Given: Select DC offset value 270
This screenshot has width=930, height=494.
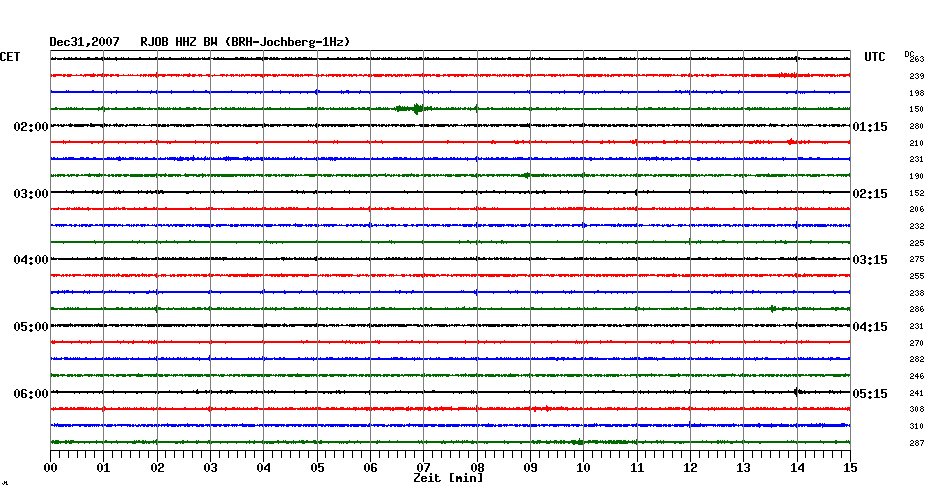Looking at the screenshot, I should pyautogui.click(x=917, y=343).
